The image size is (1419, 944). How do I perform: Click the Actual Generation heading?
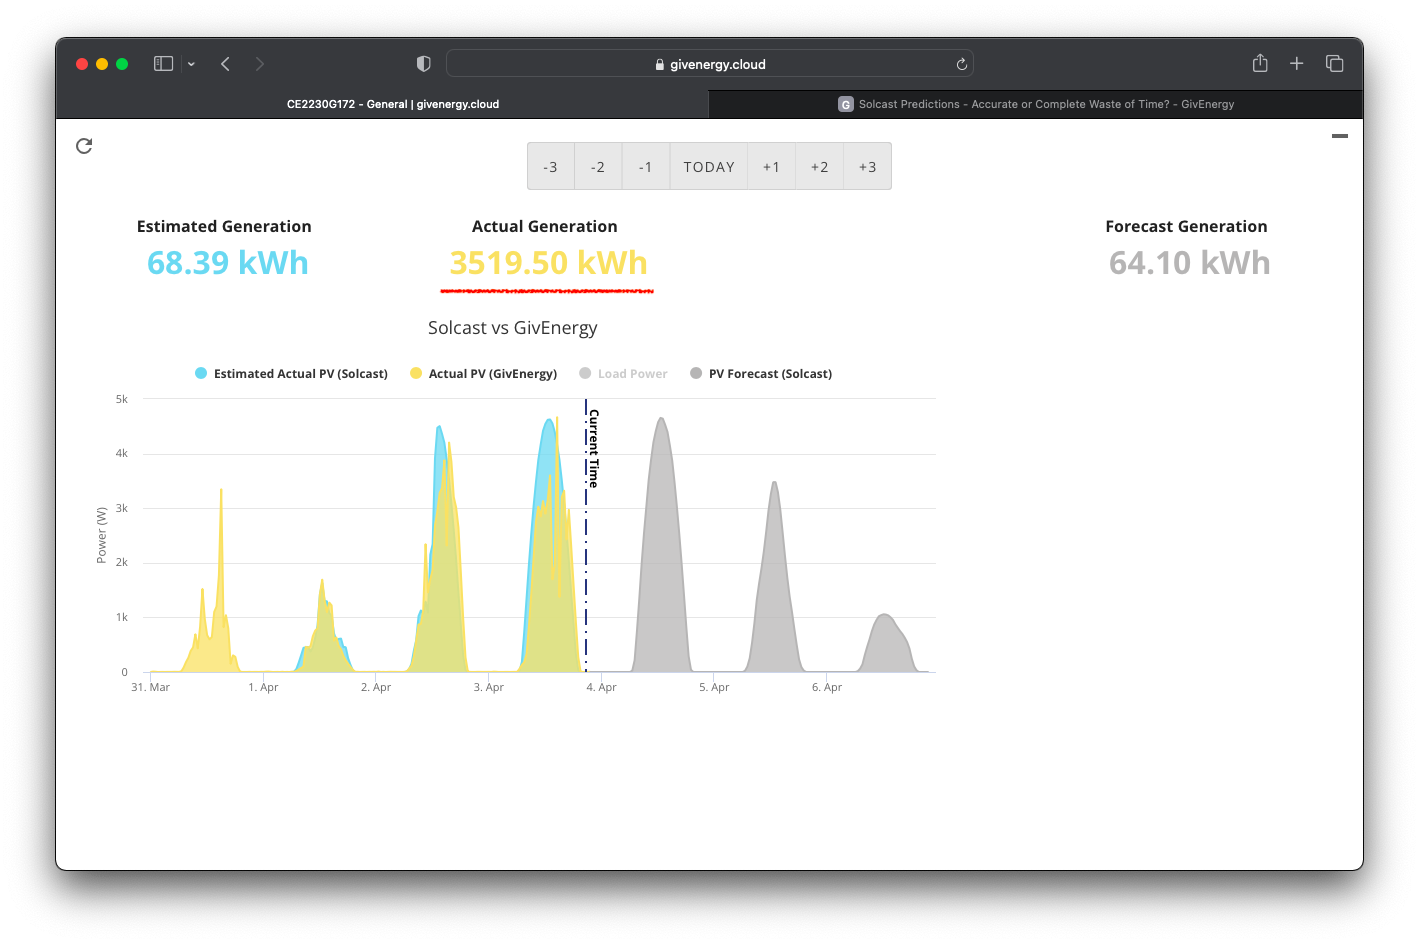click(x=545, y=227)
